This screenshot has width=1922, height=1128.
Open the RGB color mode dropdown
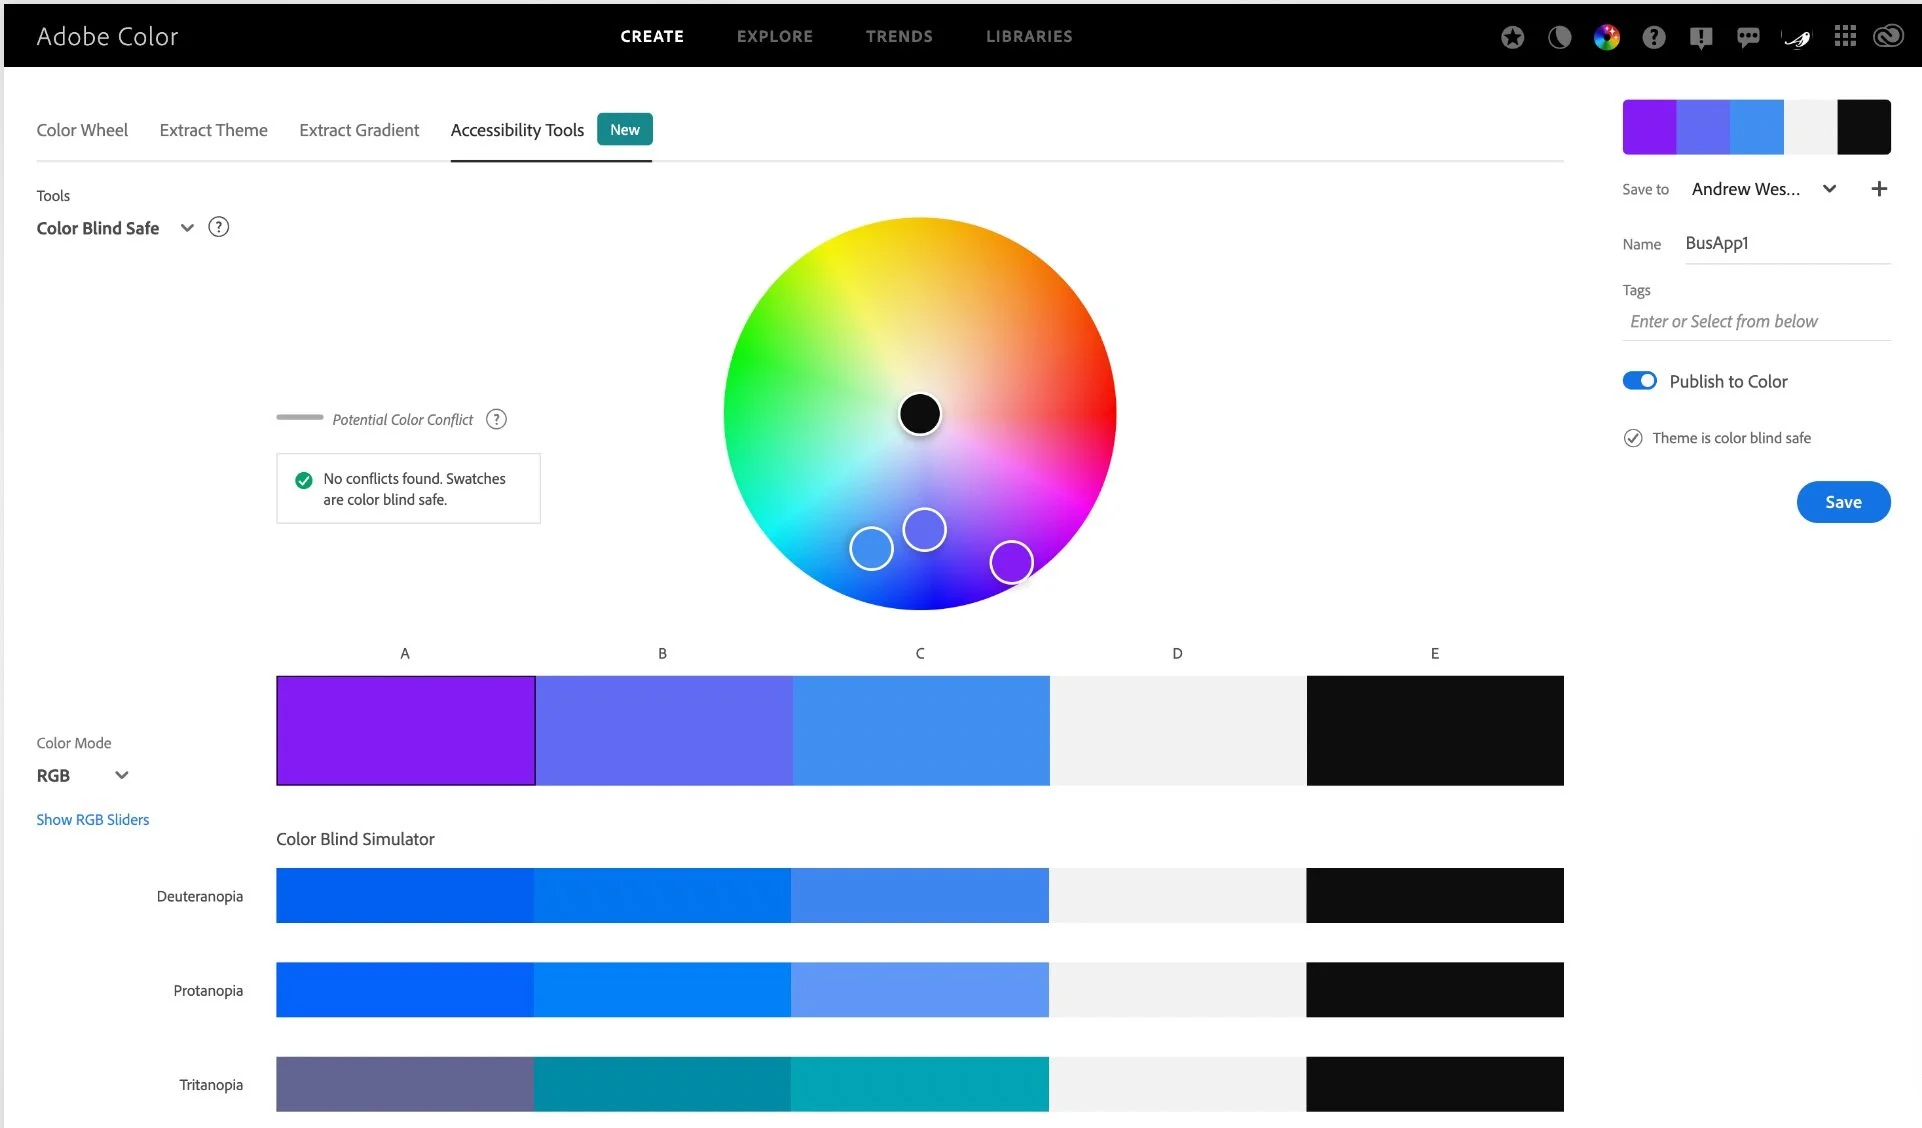121,775
